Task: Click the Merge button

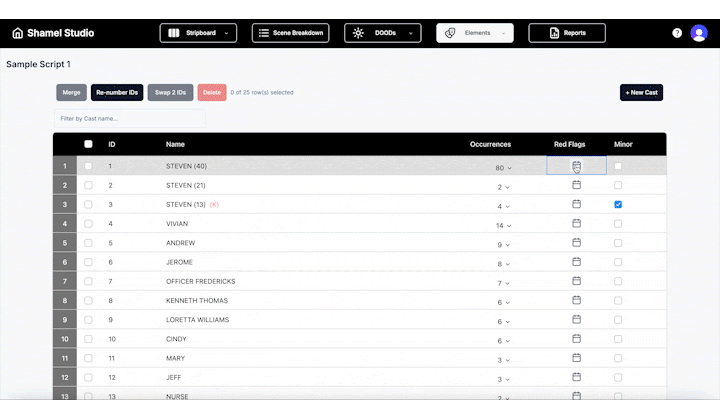Action: 72,92
